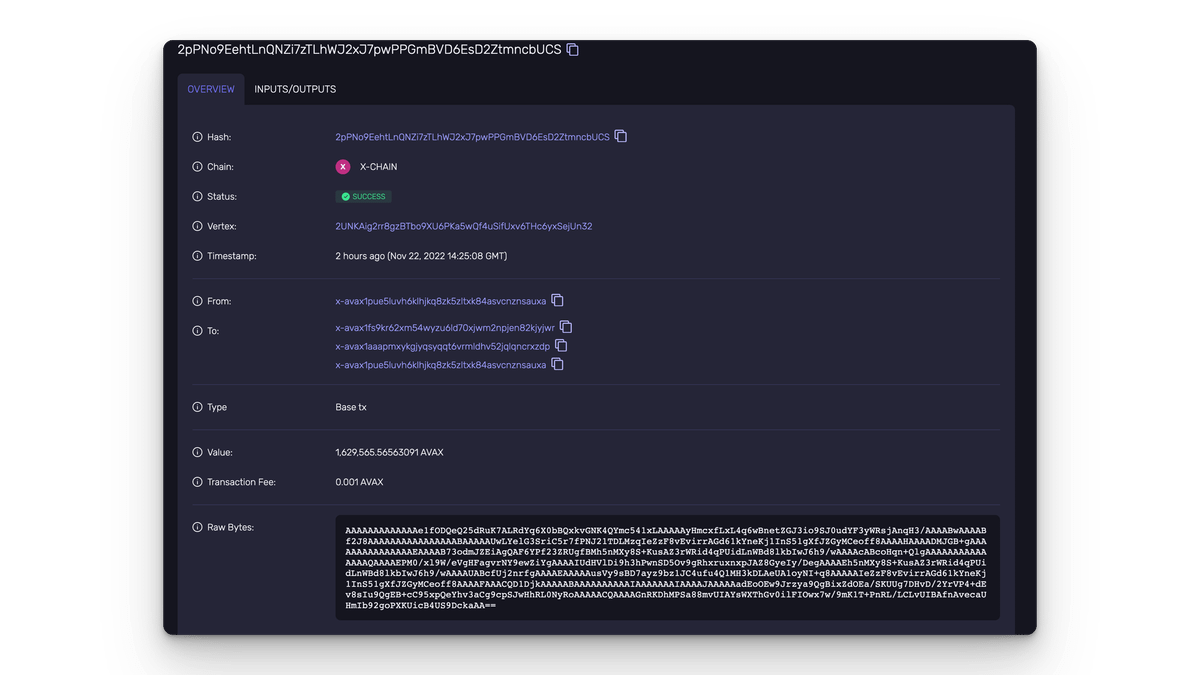Open the To address x-avax1aaapmxykg… link

click(x=443, y=347)
